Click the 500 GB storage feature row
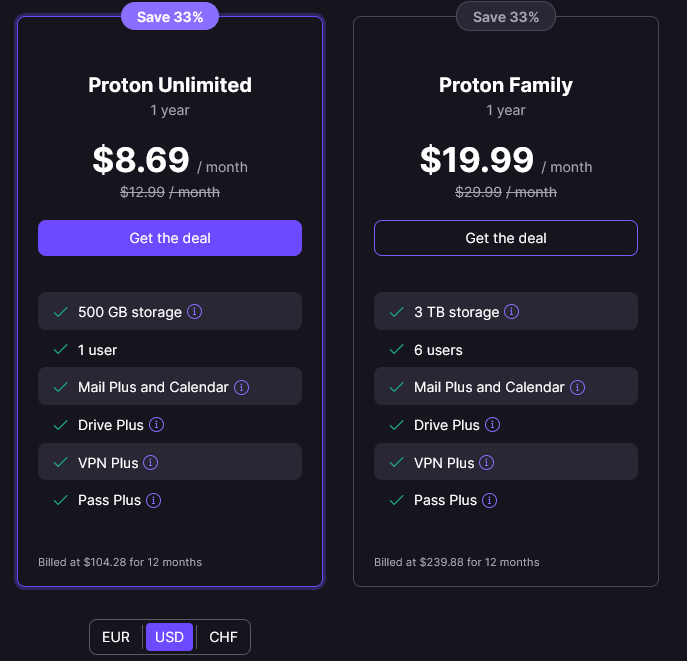The image size is (687, 661). [x=170, y=311]
